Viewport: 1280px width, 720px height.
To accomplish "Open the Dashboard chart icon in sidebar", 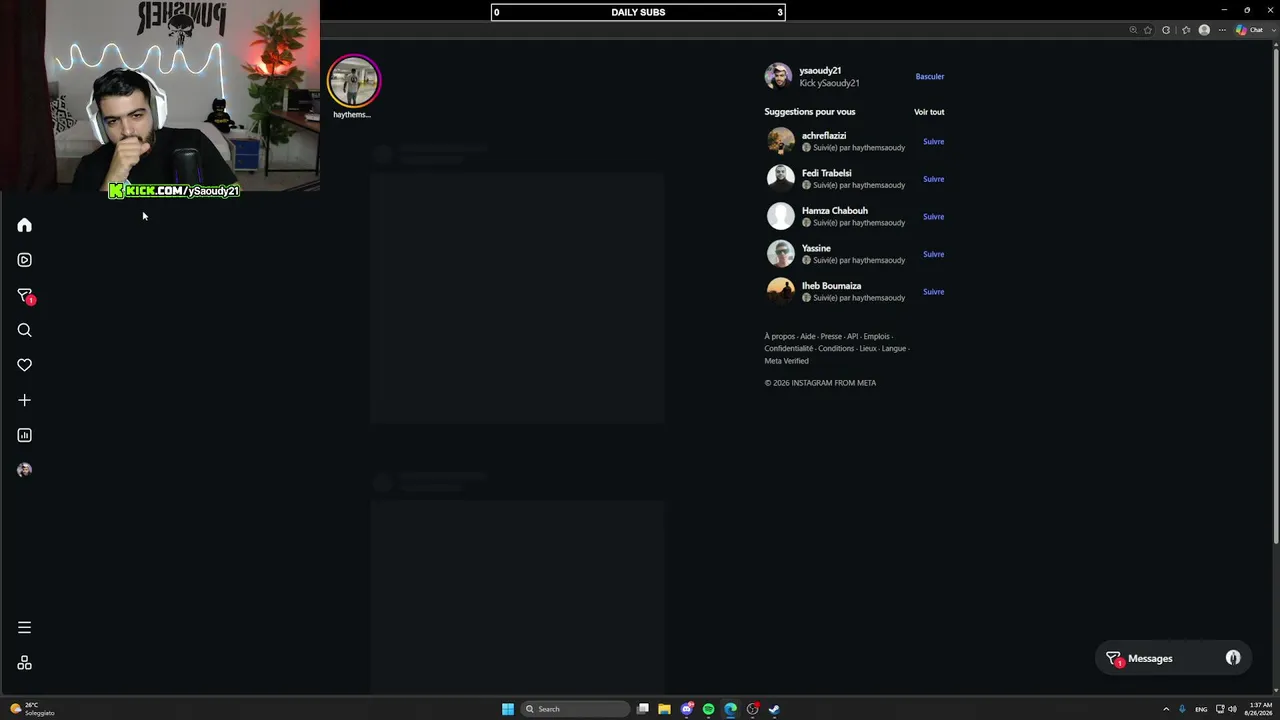I will (24, 435).
